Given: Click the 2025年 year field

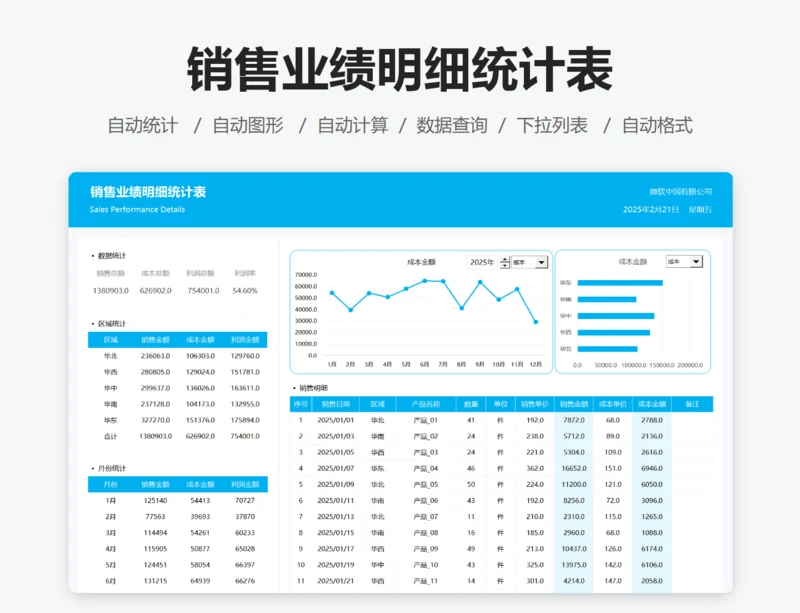Looking at the screenshot, I should point(482,262).
